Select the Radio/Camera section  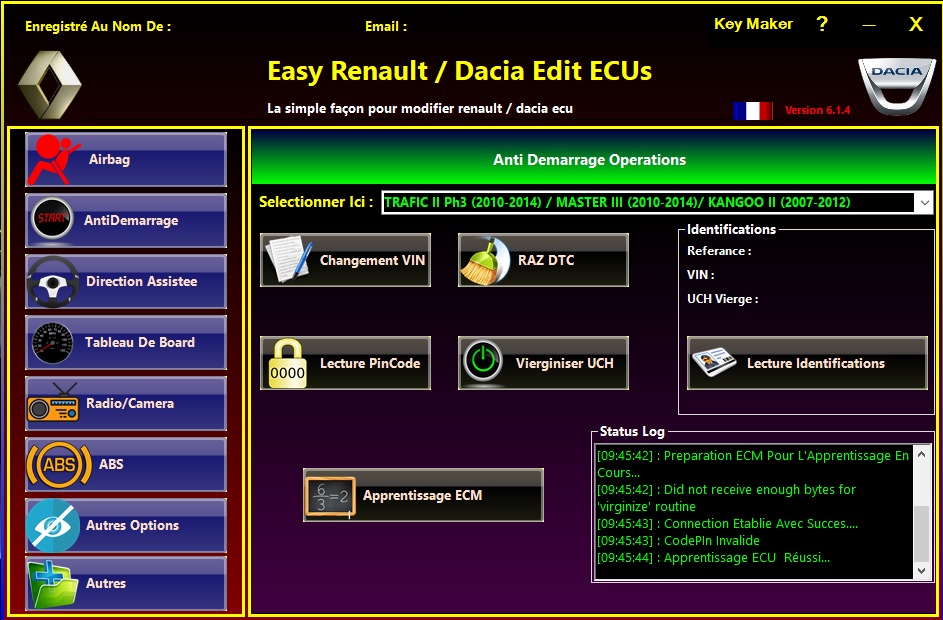pyautogui.click(x=126, y=404)
